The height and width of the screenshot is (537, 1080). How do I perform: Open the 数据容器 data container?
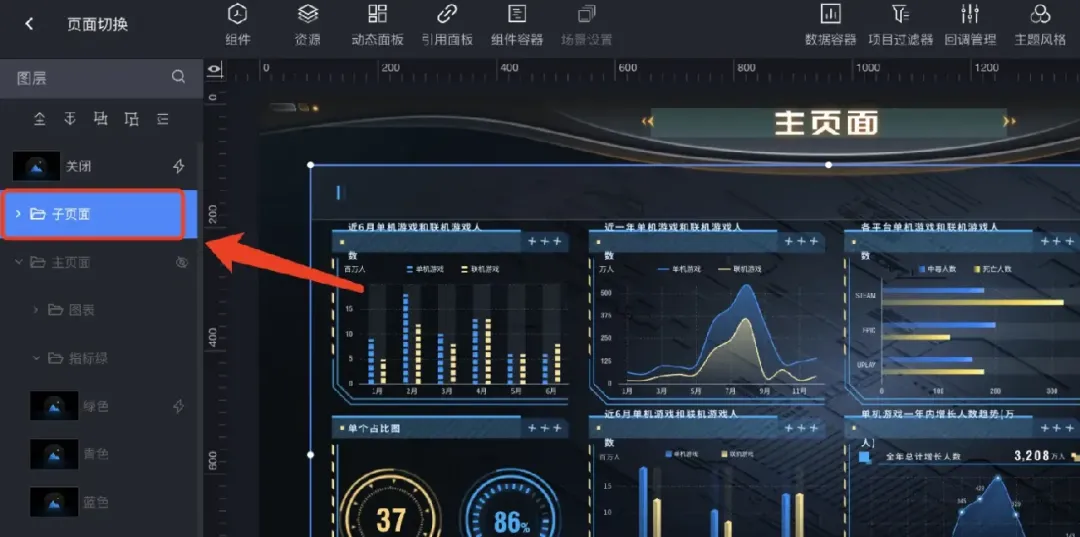click(x=831, y=25)
